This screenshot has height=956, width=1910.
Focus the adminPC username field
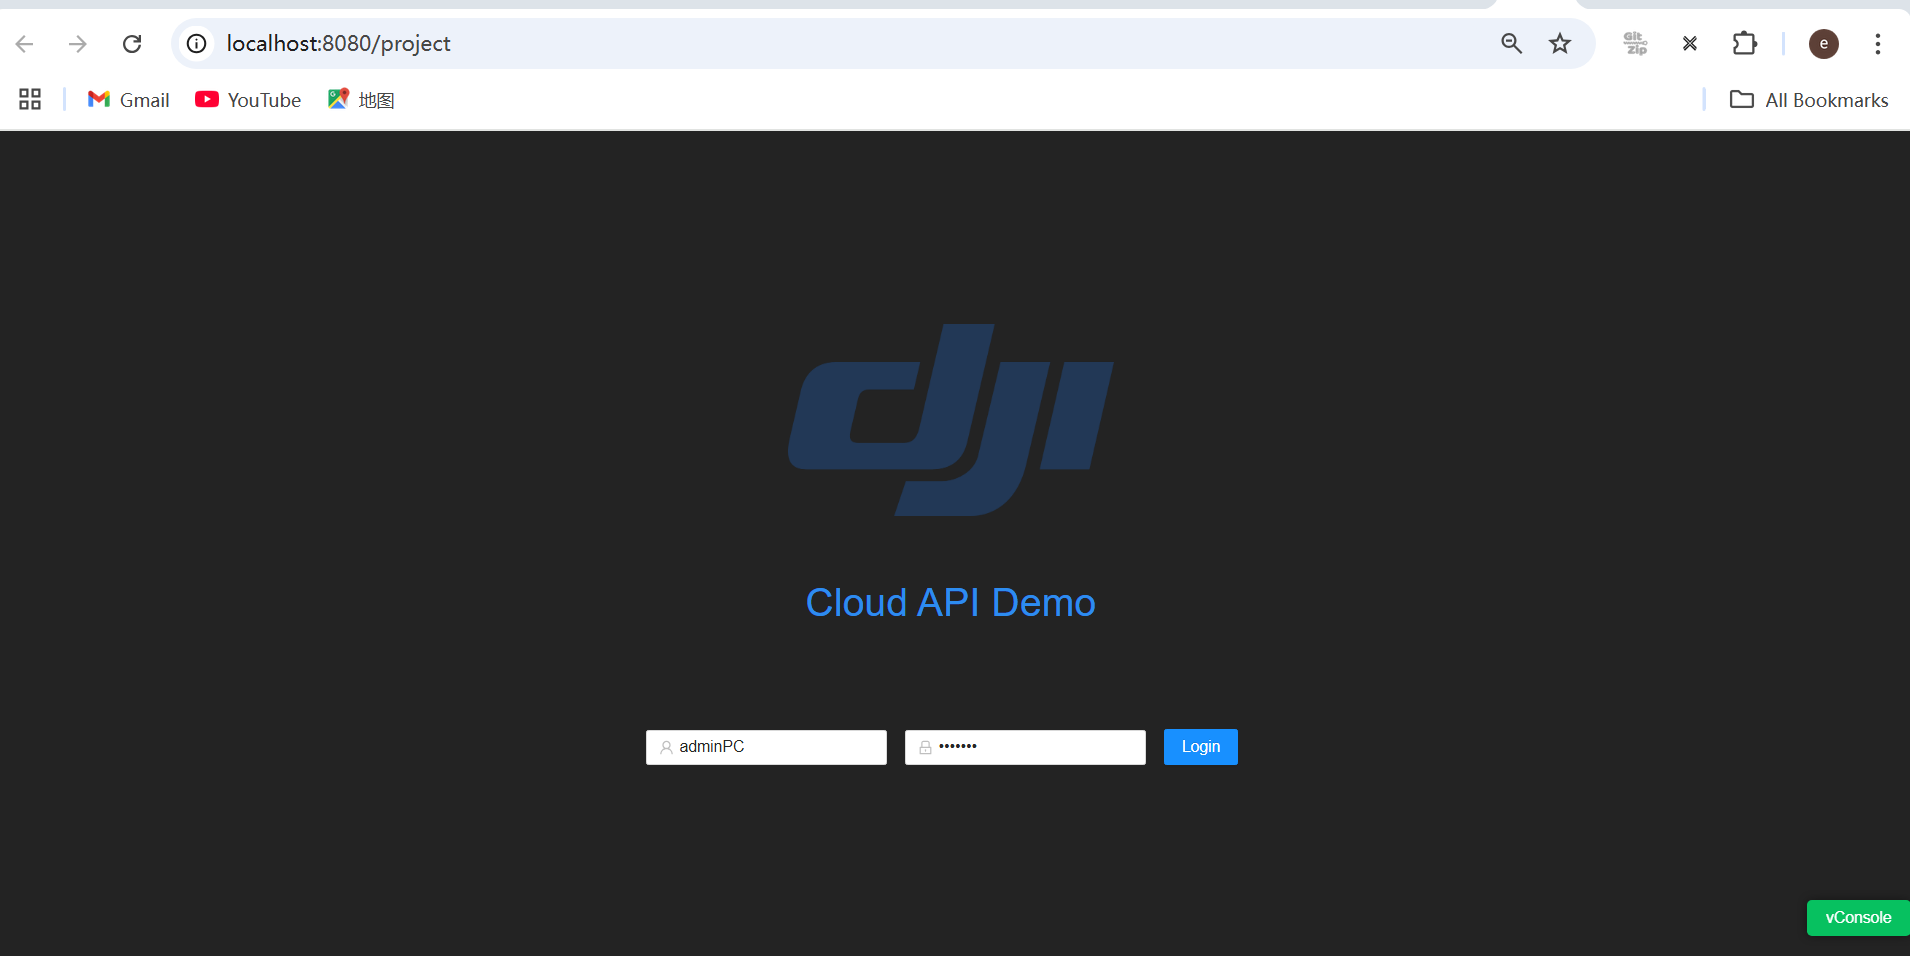click(766, 747)
